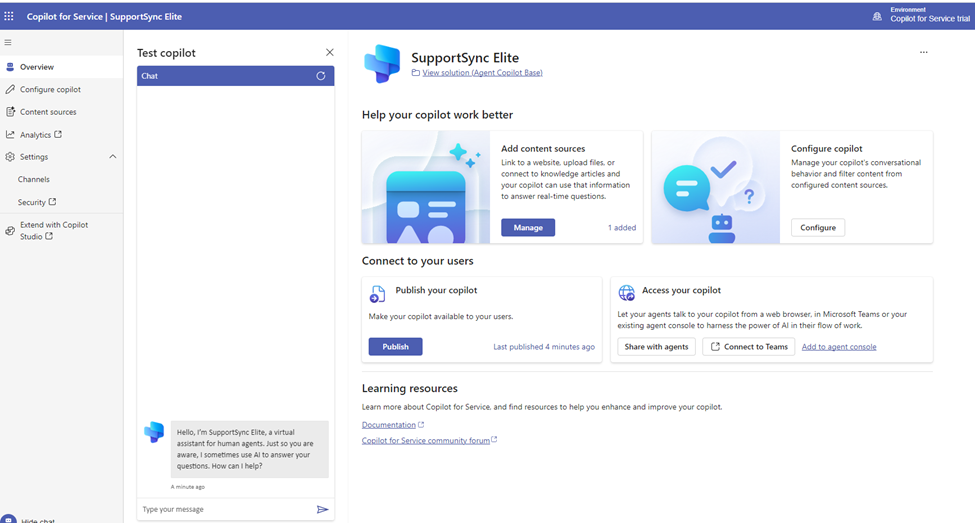Click the Add content sources illustration
This screenshot has height=523, width=975.
click(x=426, y=187)
